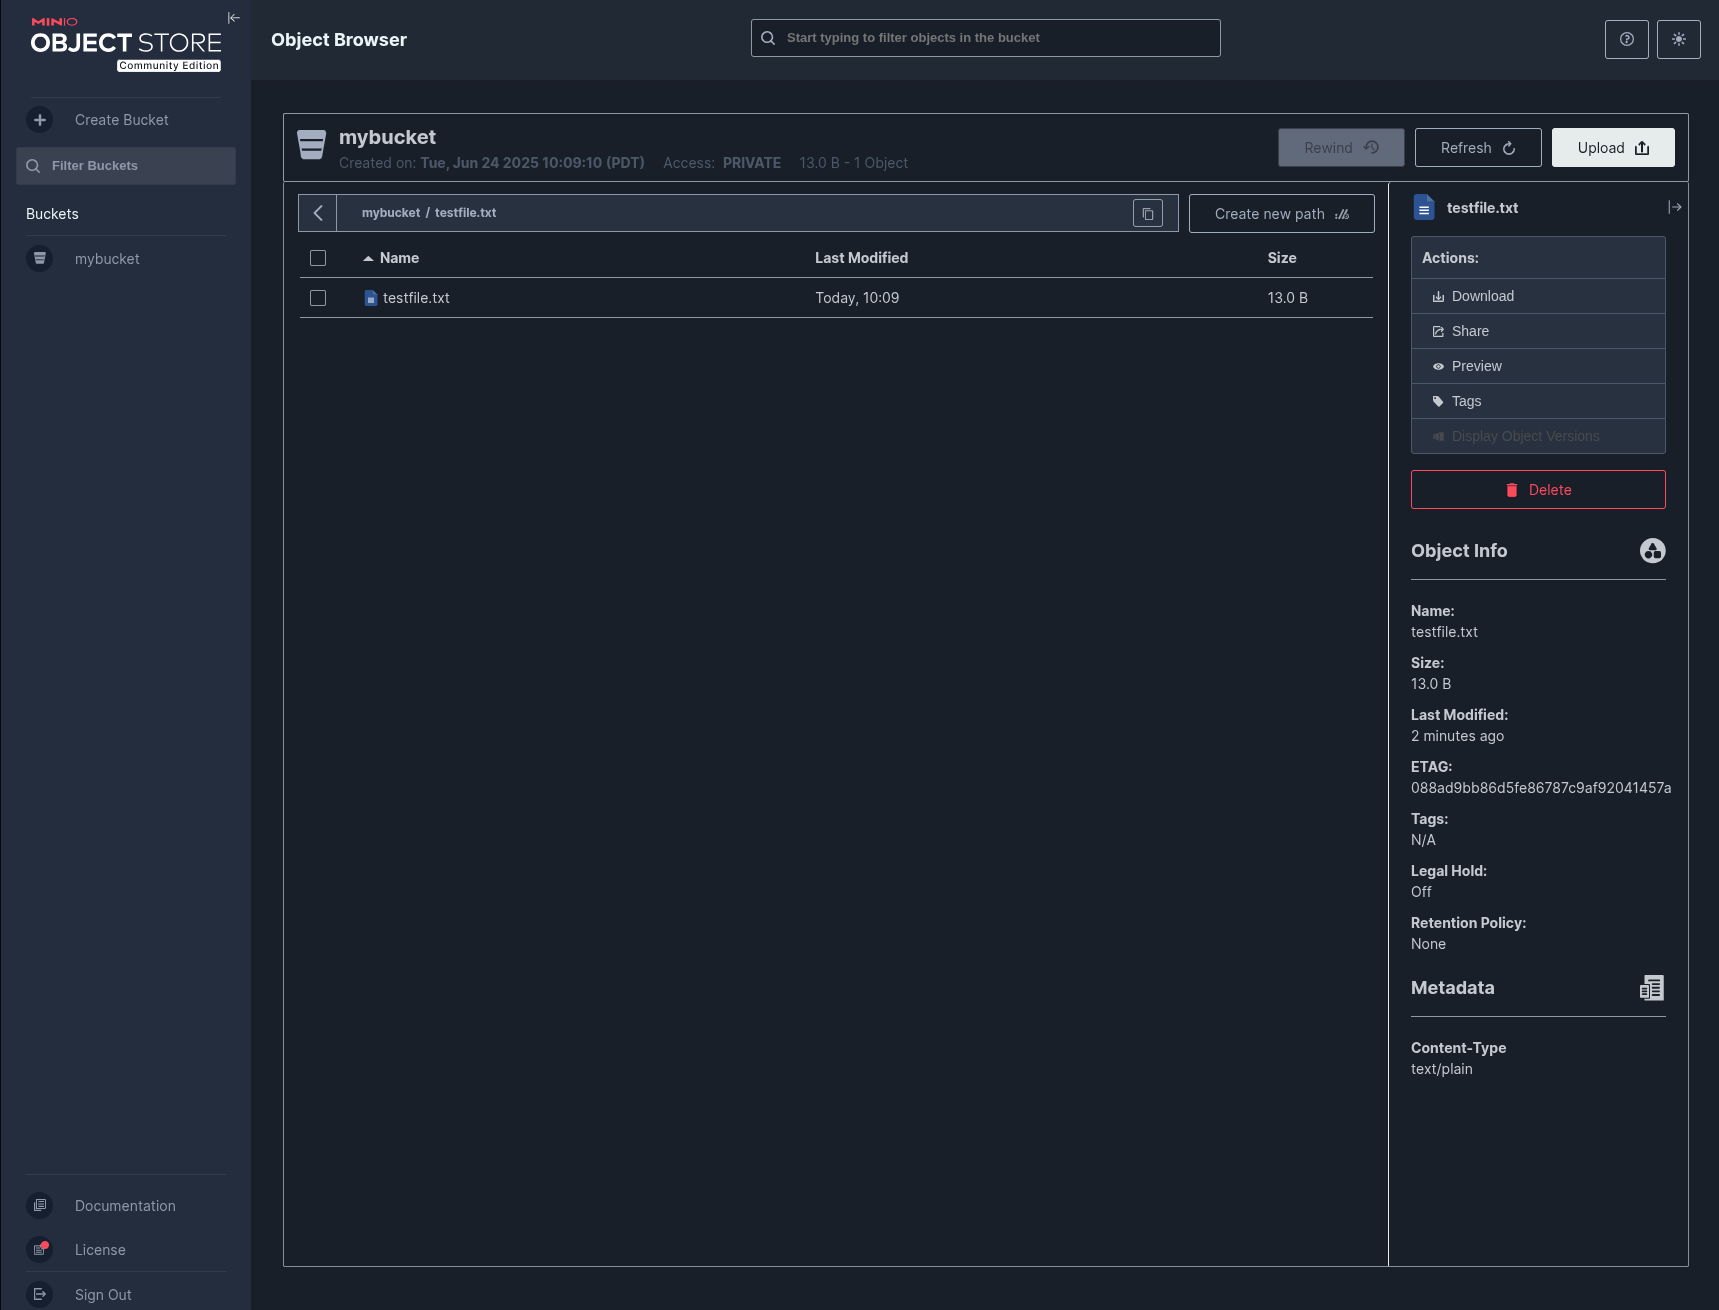Click Sign Out
The width and height of the screenshot is (1719, 1310).
[x=103, y=1295]
